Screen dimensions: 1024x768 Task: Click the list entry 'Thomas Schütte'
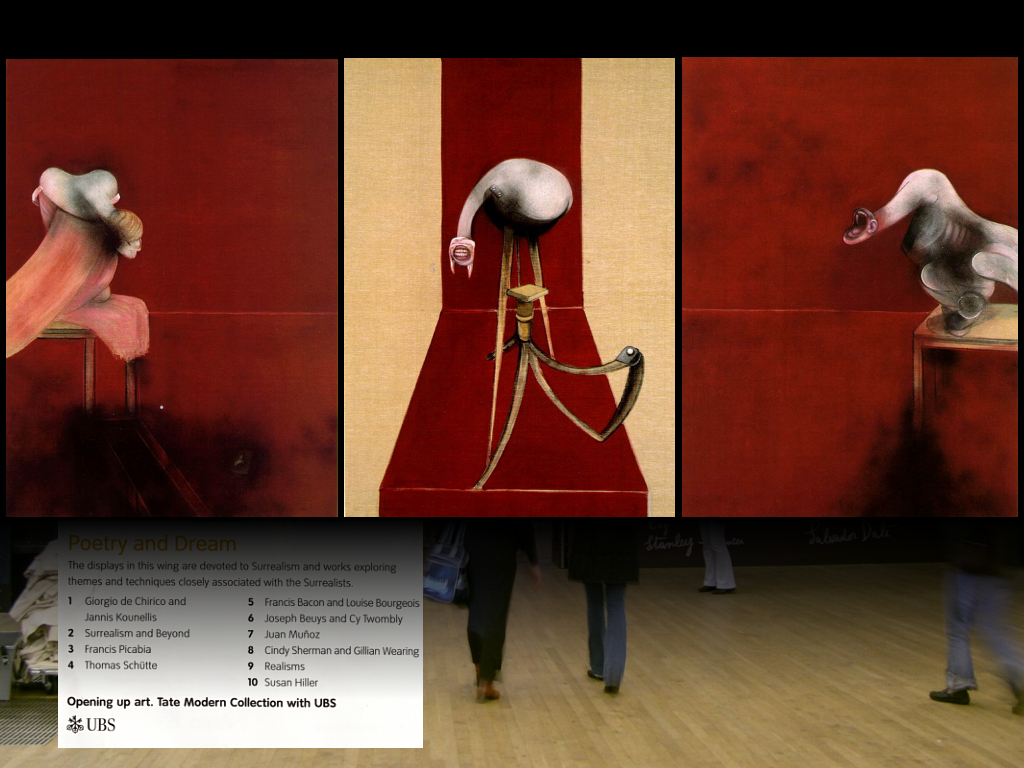pyautogui.click(x=121, y=665)
